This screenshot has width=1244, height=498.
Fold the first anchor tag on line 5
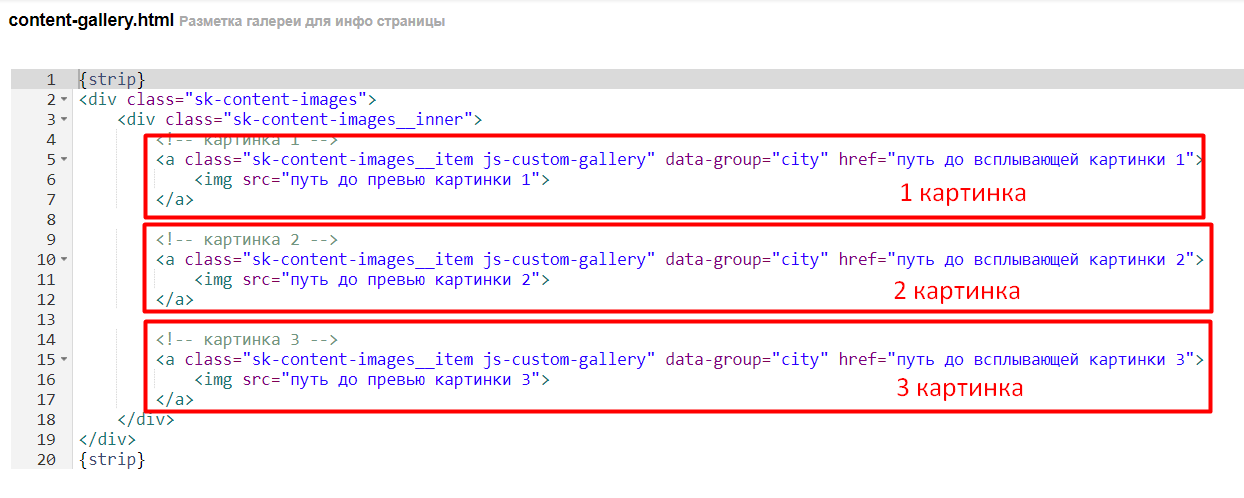(x=64, y=160)
